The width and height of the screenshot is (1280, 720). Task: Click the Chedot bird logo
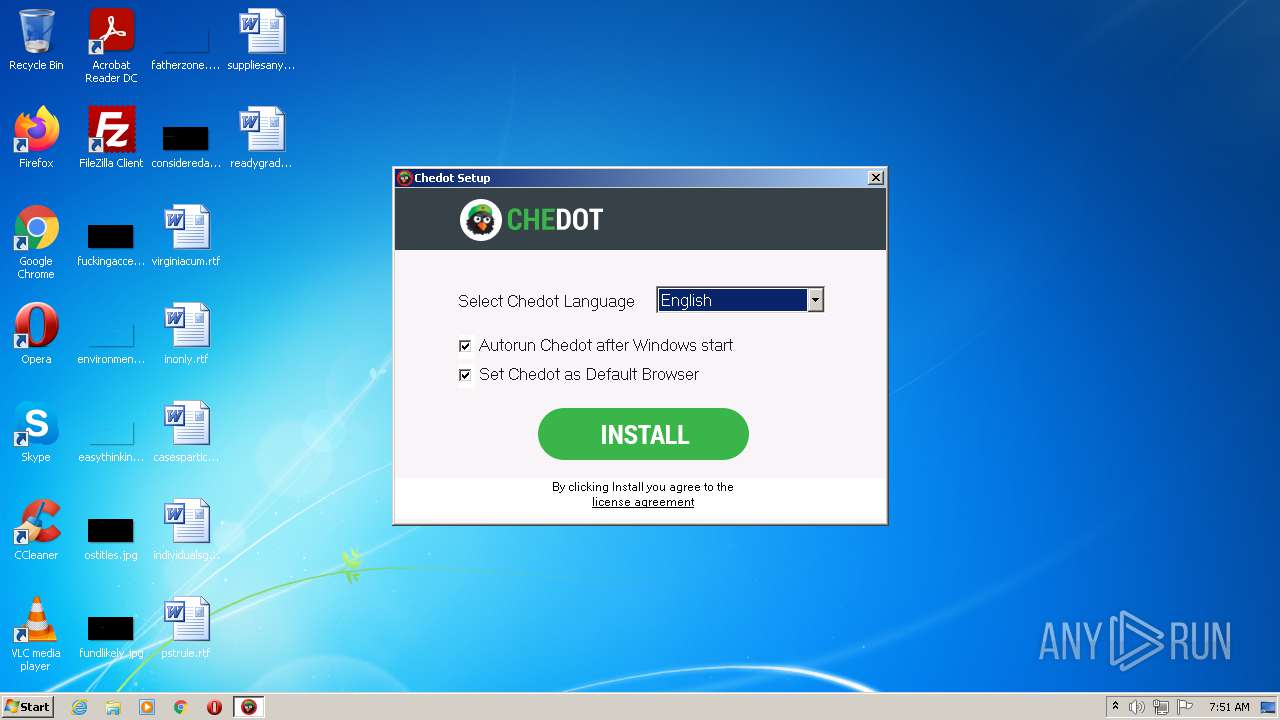point(481,220)
